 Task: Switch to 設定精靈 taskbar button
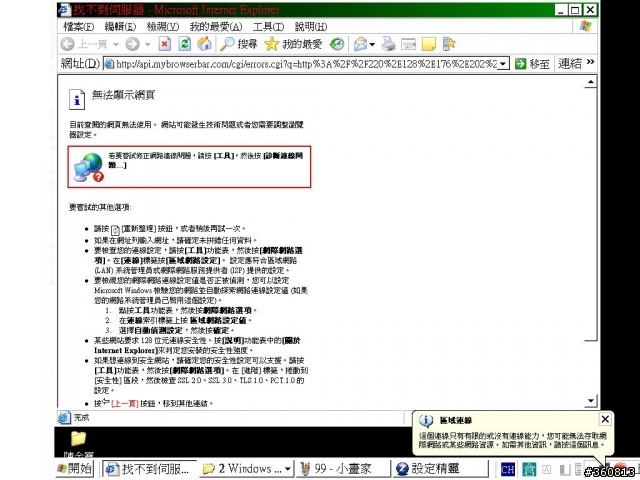pyautogui.click(x=441, y=469)
